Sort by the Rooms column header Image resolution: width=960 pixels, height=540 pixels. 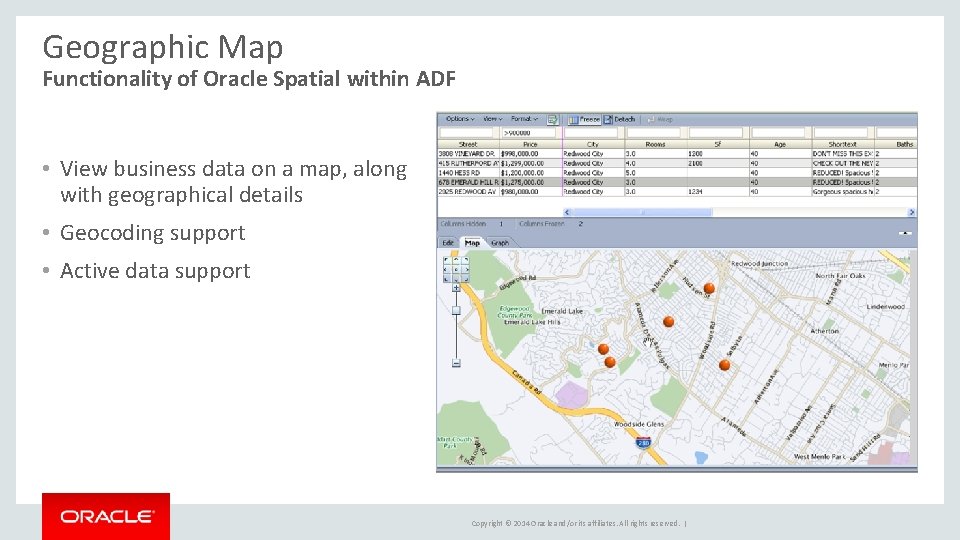(x=656, y=144)
